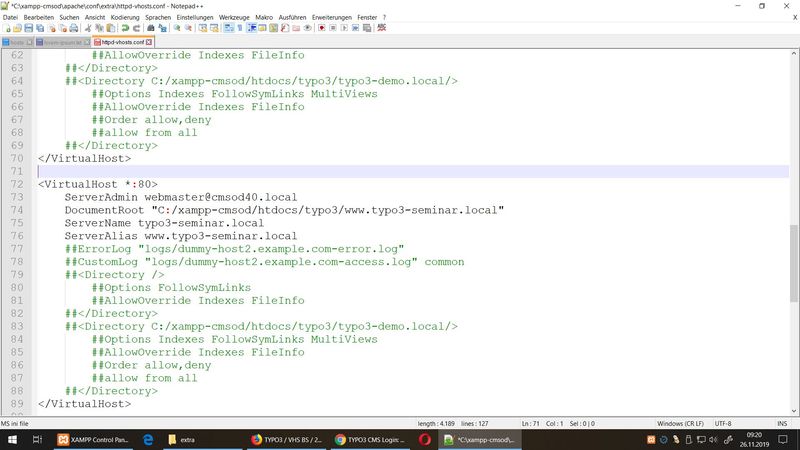Click the Open file folder icon
This screenshot has height=450, width=800.
(18, 29)
